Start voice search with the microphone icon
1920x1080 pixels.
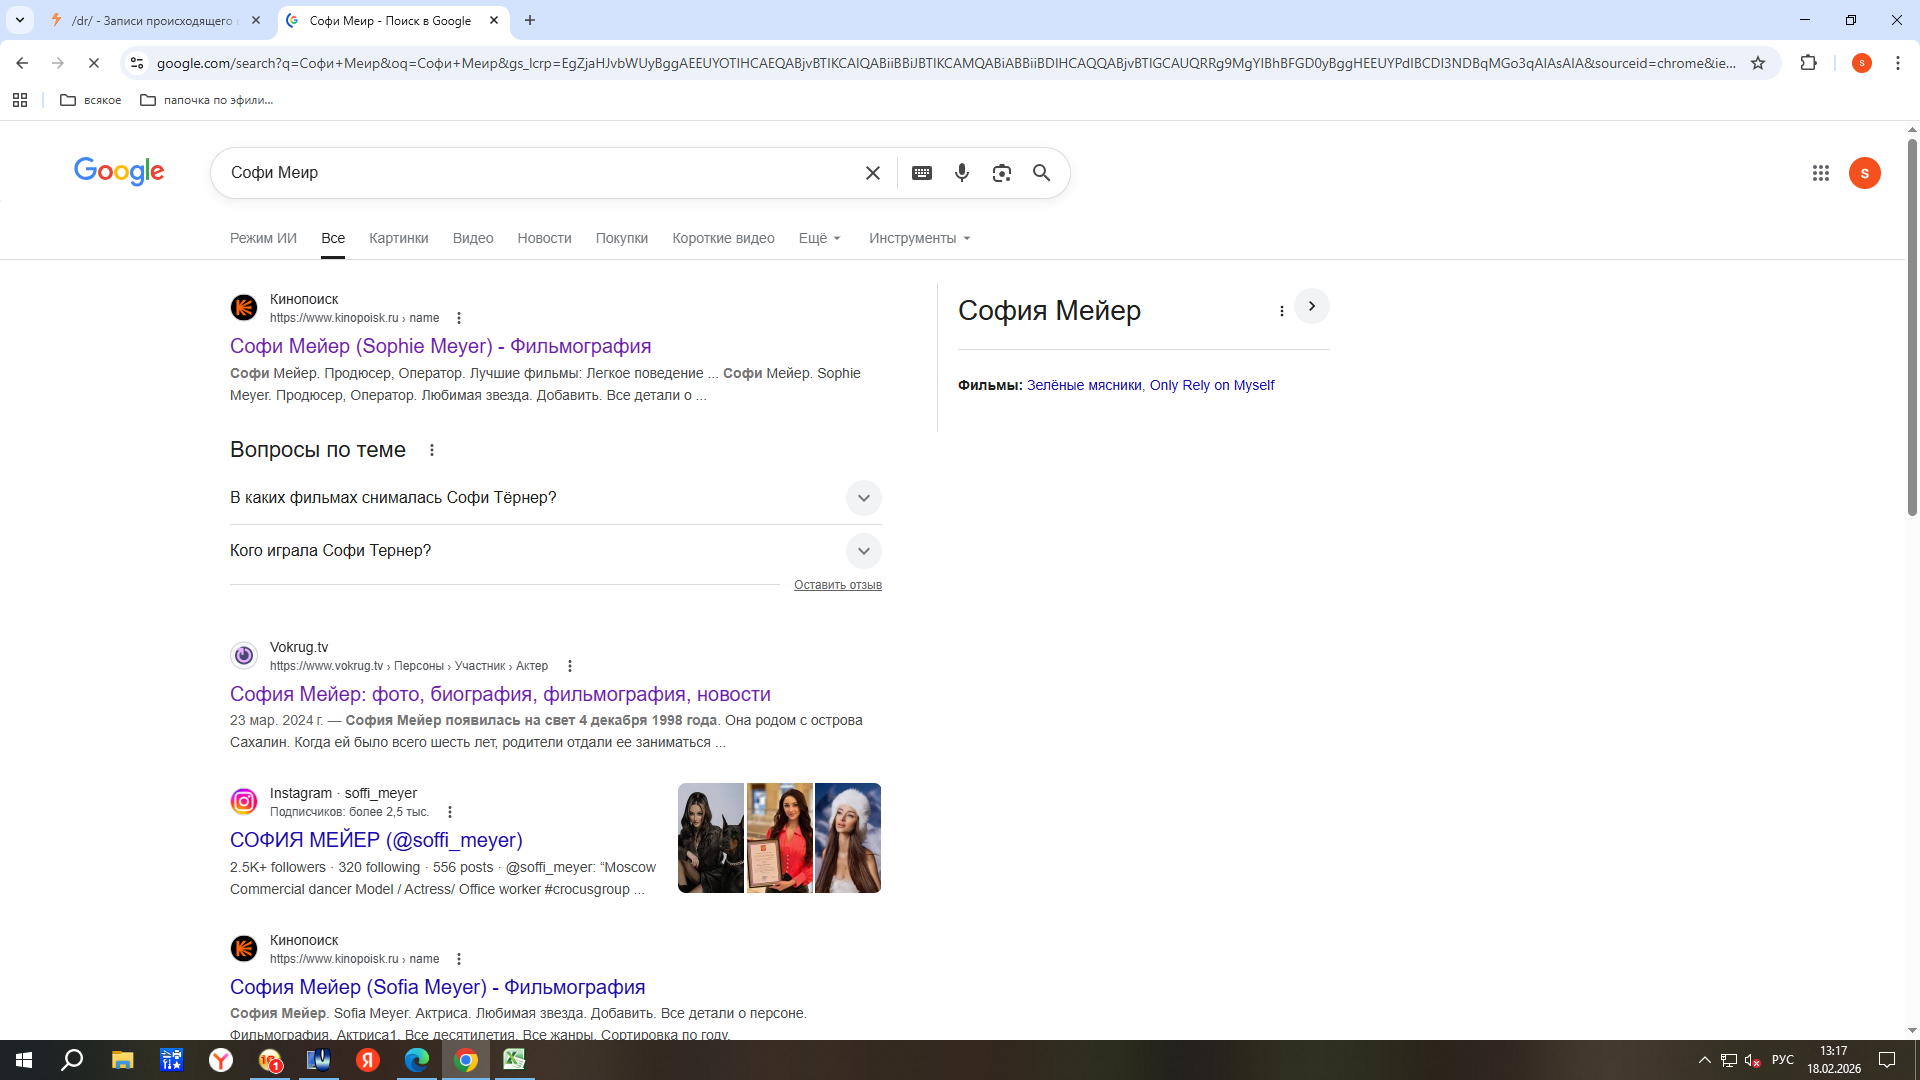962,173
